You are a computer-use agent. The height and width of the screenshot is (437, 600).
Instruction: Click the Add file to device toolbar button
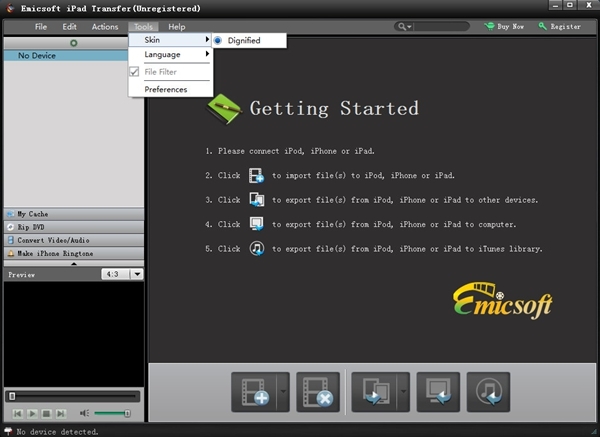[x=254, y=392]
